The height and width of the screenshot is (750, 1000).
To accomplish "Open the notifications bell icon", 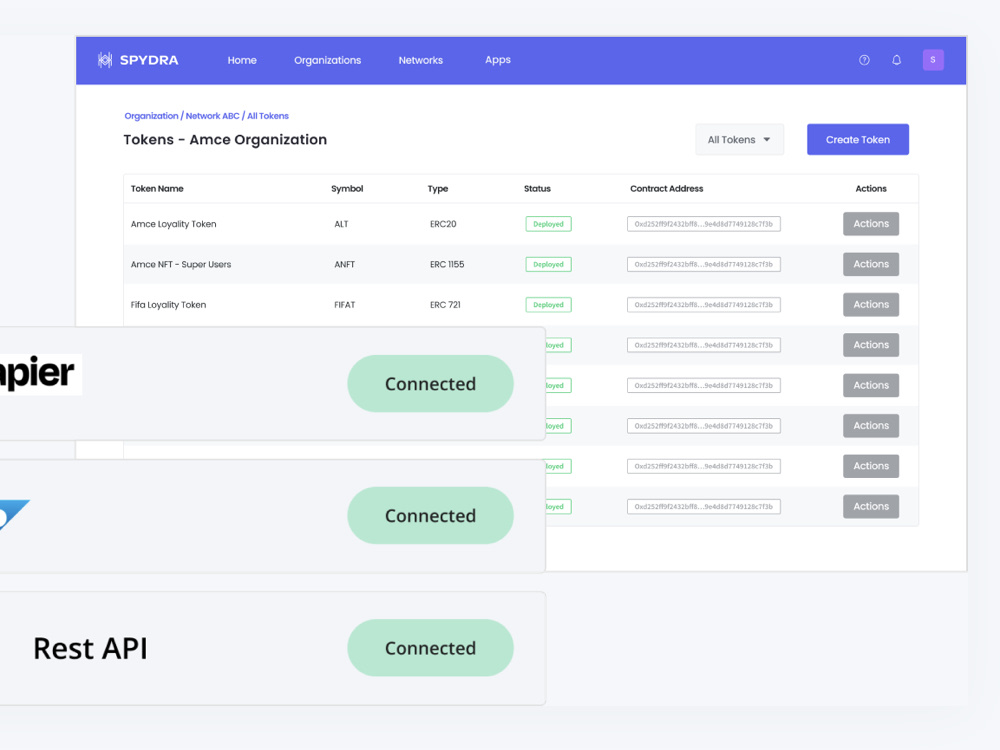I will [897, 60].
